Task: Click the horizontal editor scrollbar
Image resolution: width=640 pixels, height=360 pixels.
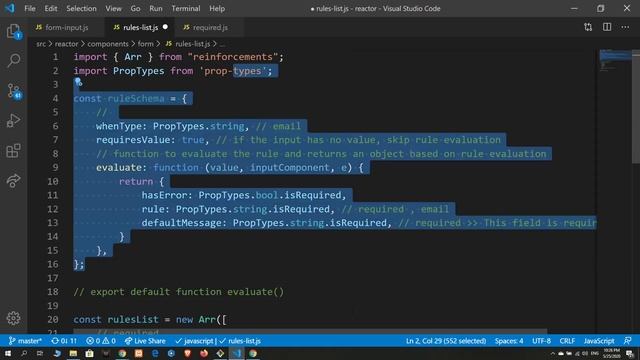Action: [310, 331]
